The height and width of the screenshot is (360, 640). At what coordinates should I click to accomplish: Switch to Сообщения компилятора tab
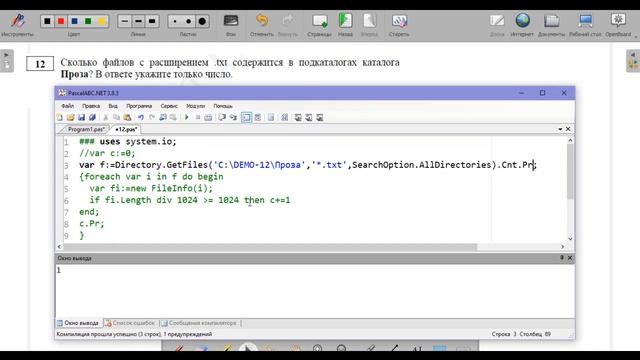(199, 323)
